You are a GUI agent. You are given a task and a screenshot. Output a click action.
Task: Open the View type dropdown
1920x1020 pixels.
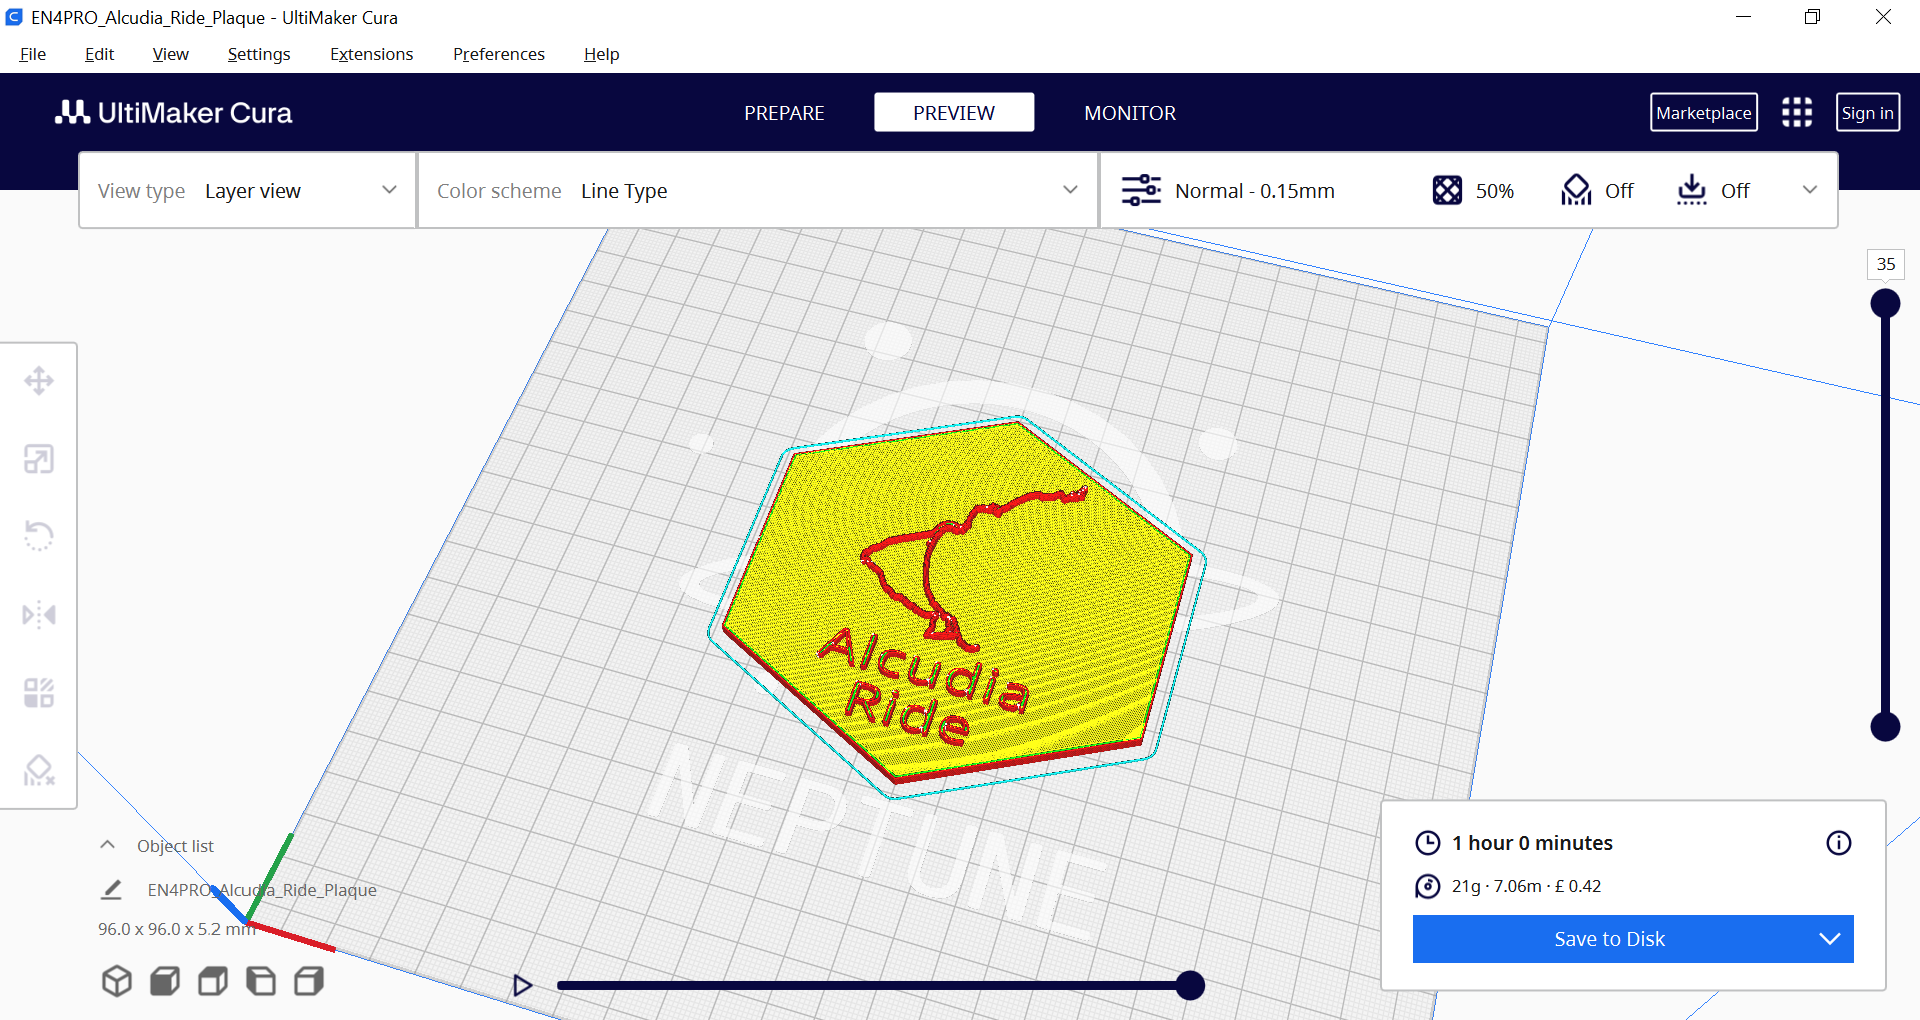click(247, 190)
